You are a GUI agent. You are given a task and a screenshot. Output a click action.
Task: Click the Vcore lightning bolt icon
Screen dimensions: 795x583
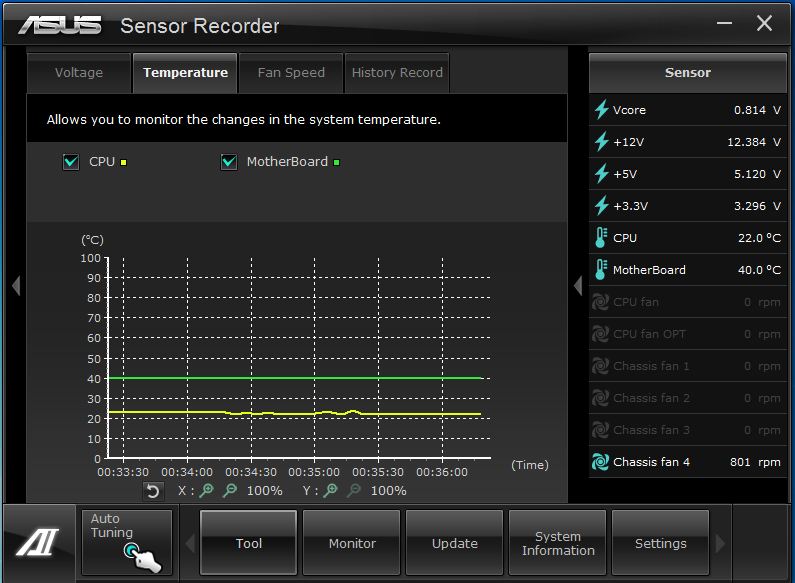[601, 110]
